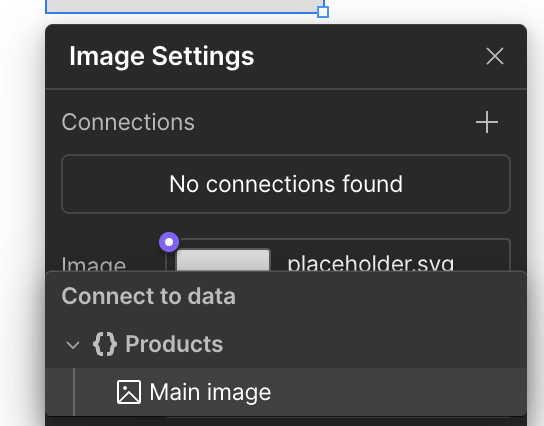Click the Main image picture icon
This screenshot has width=544, height=426.
129,392
